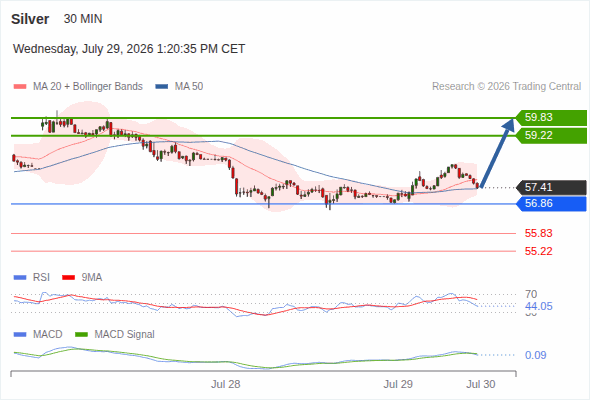
Task: Click the 57.41 current price tag
Action: (551, 187)
